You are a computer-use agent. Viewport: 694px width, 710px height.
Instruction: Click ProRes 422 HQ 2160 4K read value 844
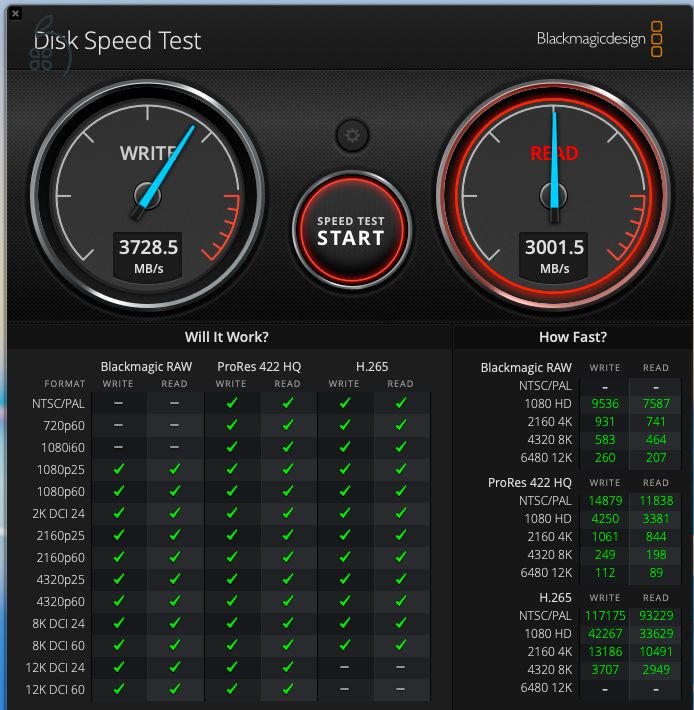pos(656,537)
